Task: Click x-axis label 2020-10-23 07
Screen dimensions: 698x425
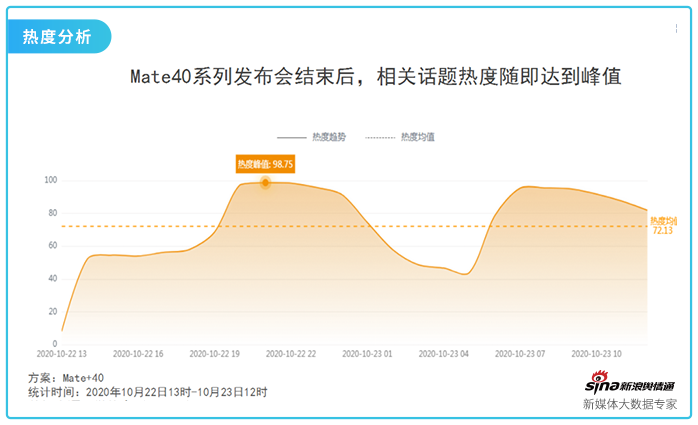Action: pos(520,354)
